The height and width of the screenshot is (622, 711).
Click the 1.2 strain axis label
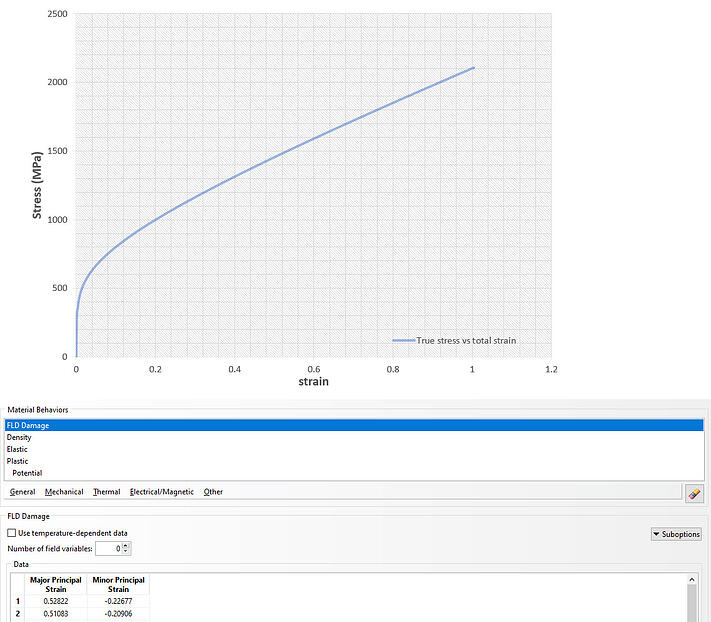click(551, 369)
